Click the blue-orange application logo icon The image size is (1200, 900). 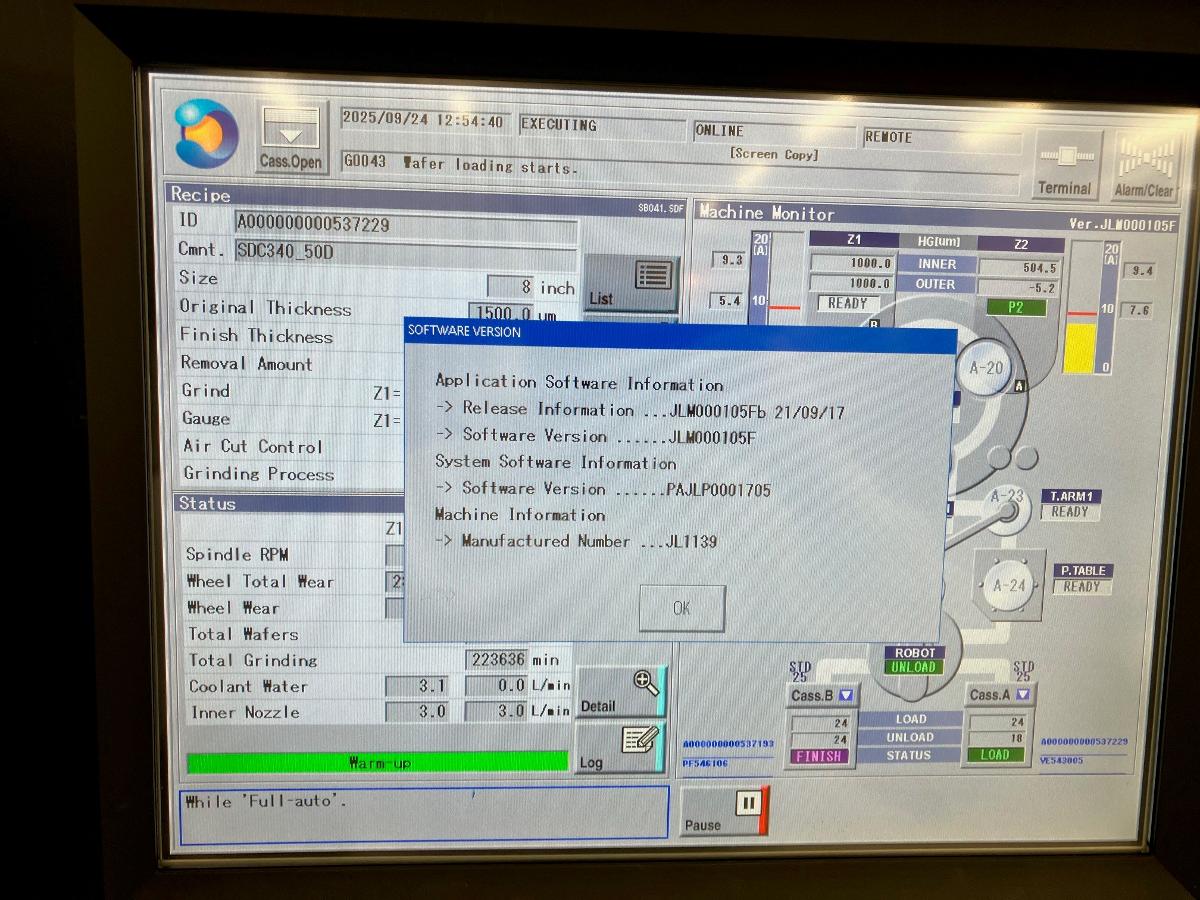(x=207, y=134)
